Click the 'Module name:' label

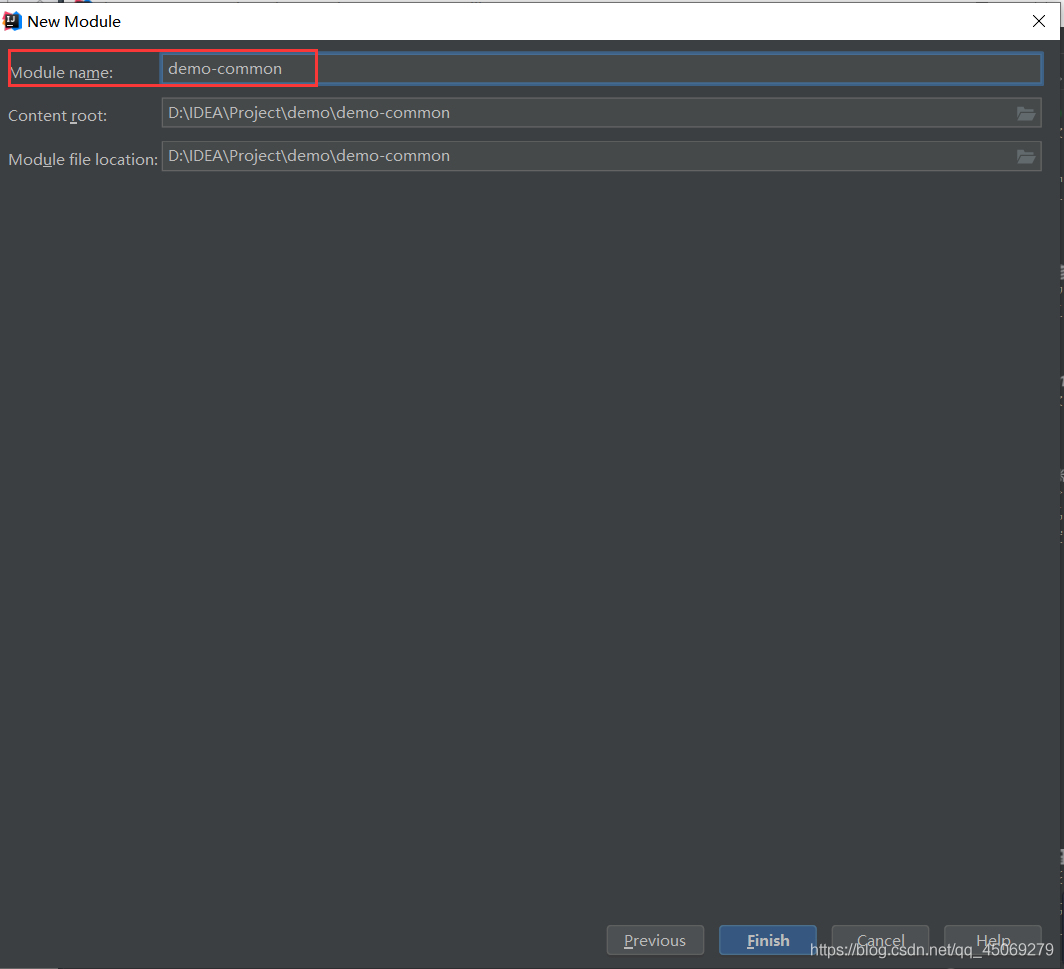coord(62,73)
